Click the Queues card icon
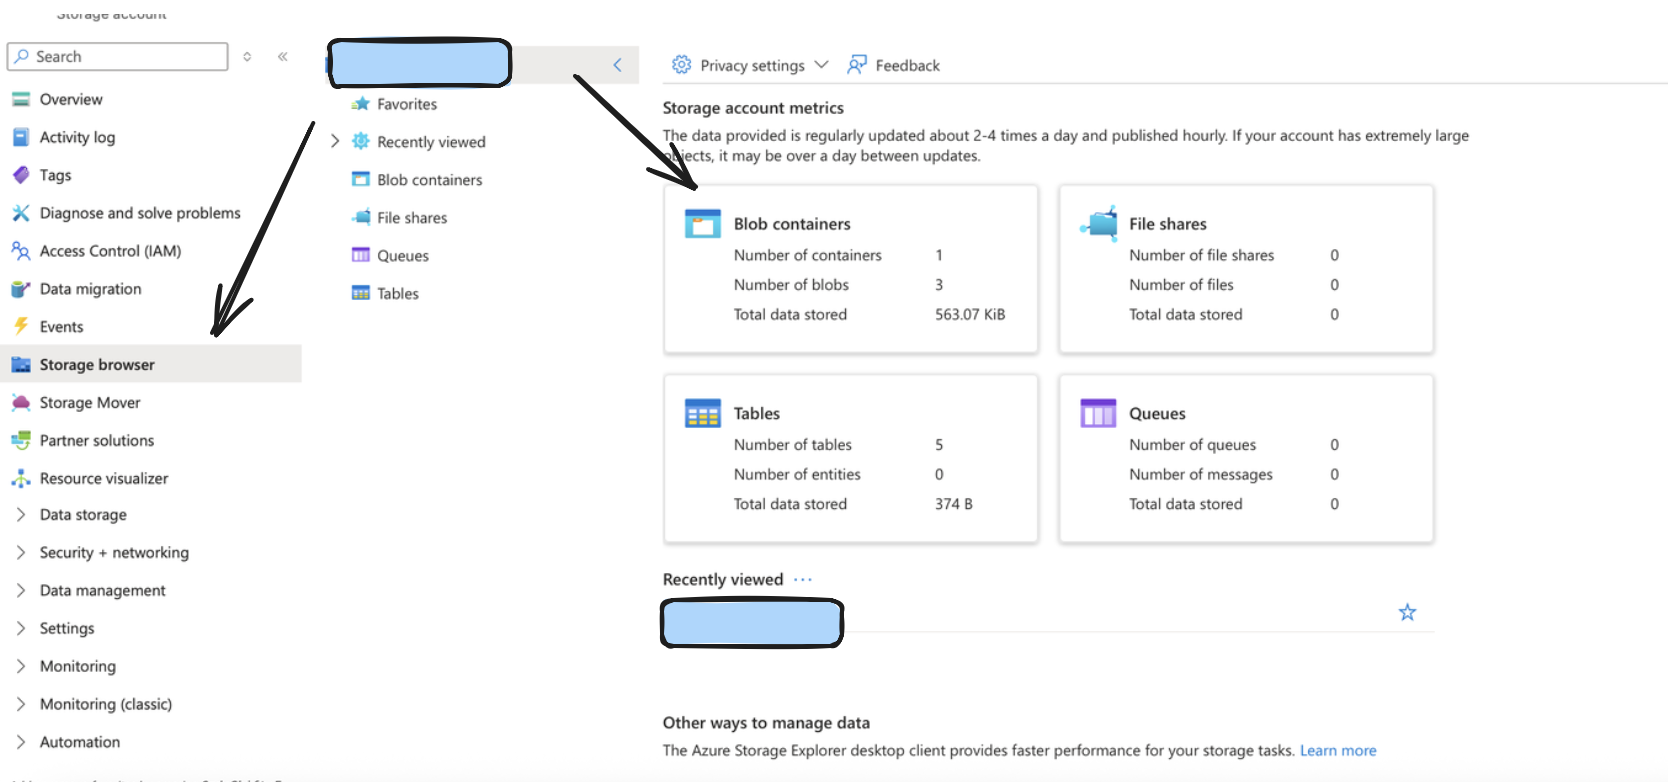The width and height of the screenshot is (1668, 782). coord(1098,413)
